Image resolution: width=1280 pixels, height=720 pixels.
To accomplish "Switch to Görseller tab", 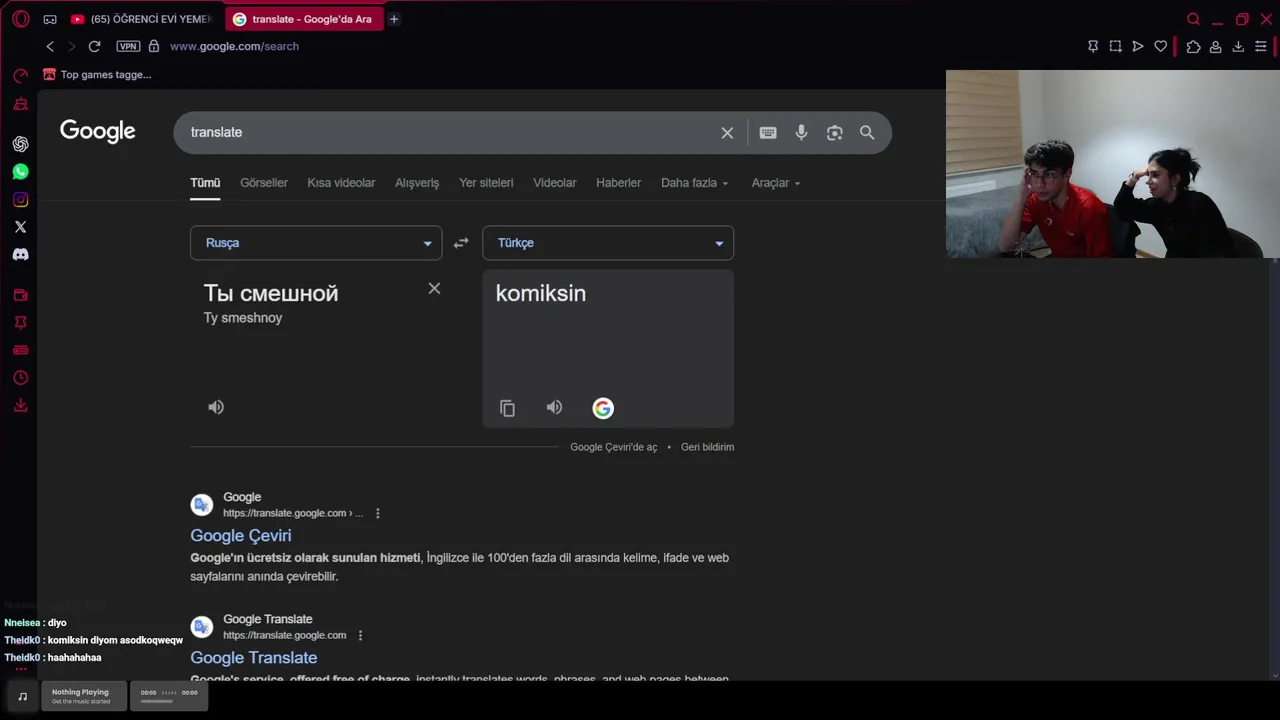I will click(x=264, y=183).
